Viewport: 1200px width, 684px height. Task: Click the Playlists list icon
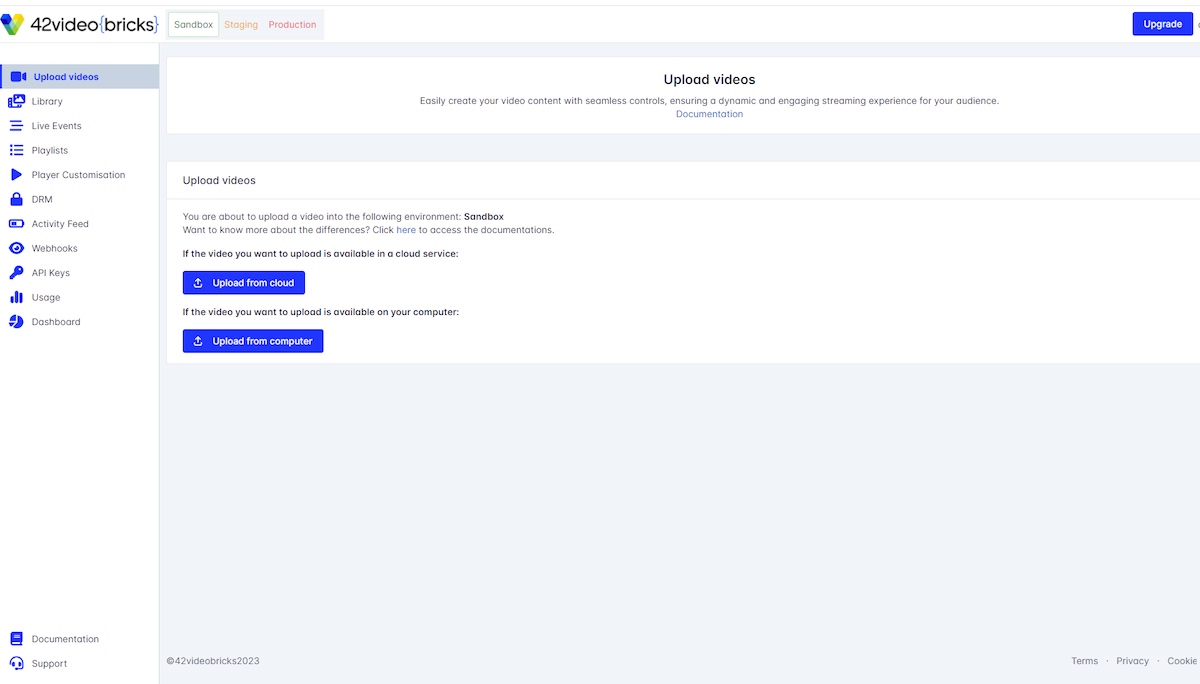pos(16,150)
